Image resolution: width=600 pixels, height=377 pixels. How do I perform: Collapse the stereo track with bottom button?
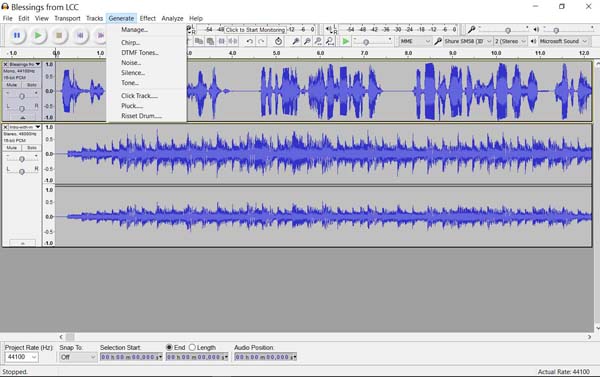(23, 243)
